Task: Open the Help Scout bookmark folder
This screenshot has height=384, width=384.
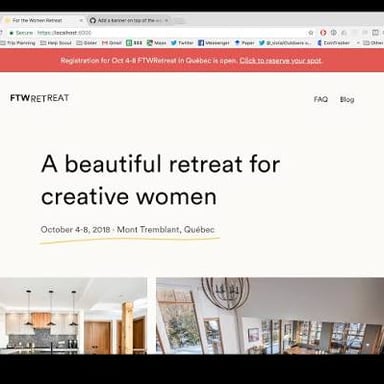Action: click(56, 43)
